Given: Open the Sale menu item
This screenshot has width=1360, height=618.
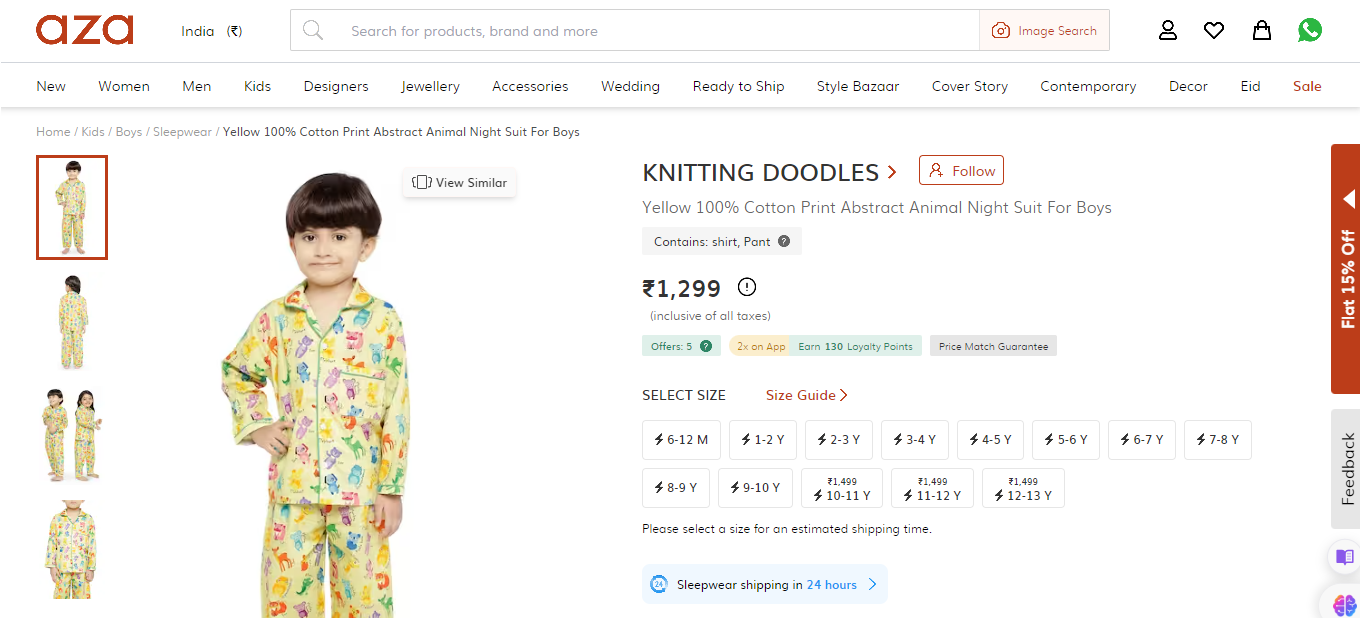Looking at the screenshot, I should pyautogui.click(x=1306, y=86).
